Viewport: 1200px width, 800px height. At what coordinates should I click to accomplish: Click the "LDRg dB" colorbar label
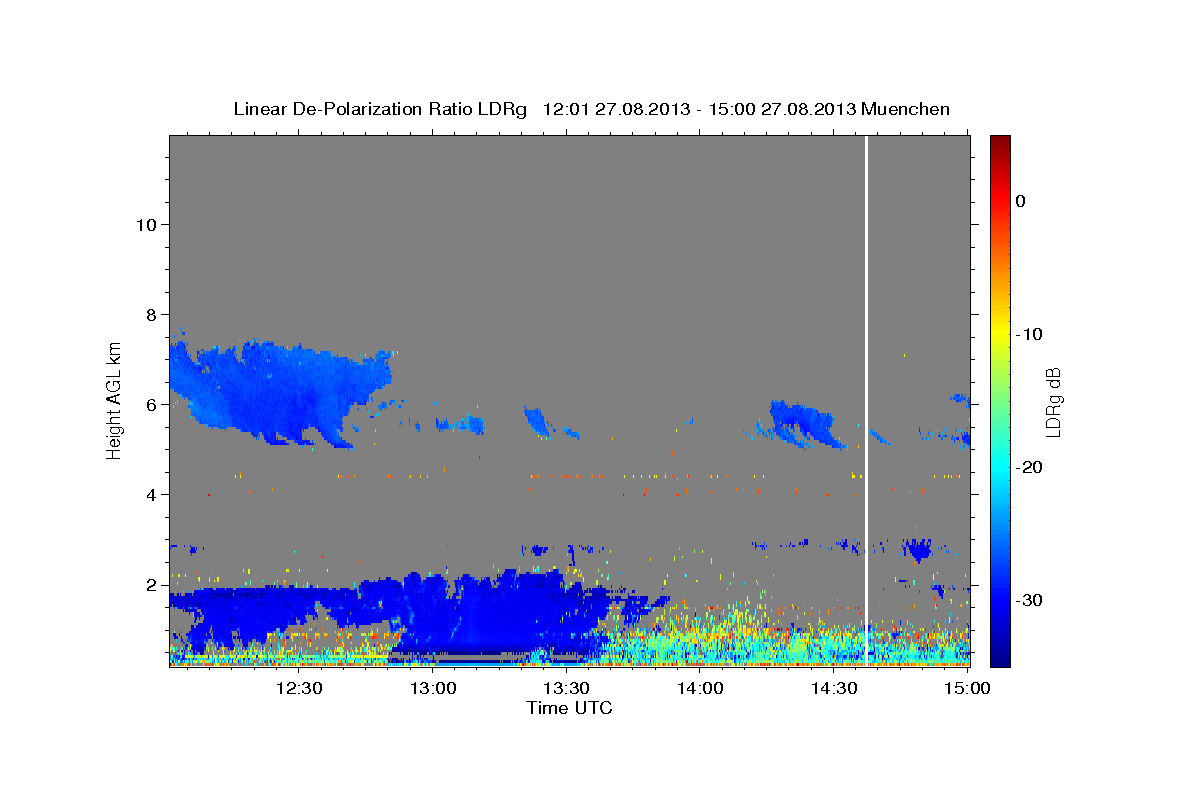pyautogui.click(x=1053, y=402)
